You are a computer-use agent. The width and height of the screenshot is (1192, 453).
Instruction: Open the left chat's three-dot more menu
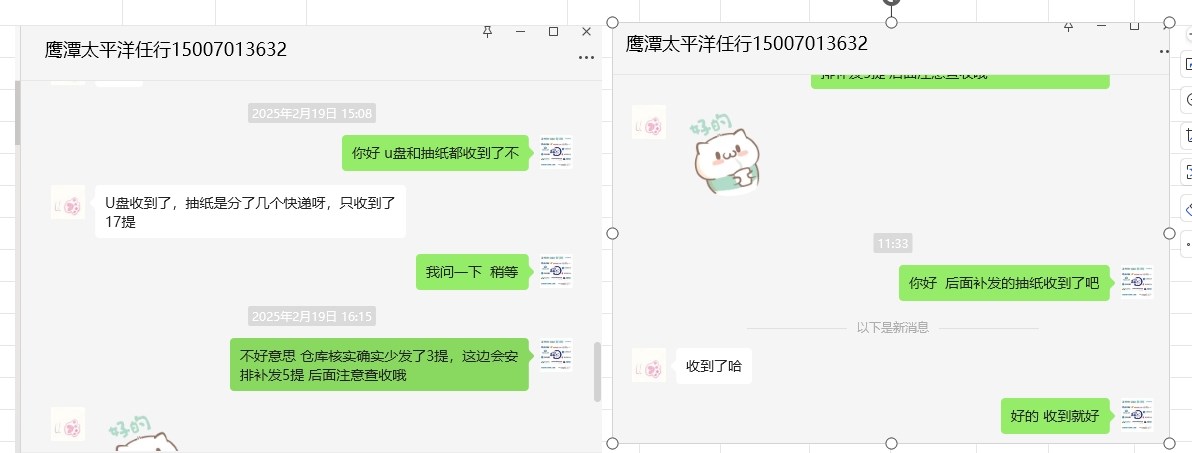(585, 58)
